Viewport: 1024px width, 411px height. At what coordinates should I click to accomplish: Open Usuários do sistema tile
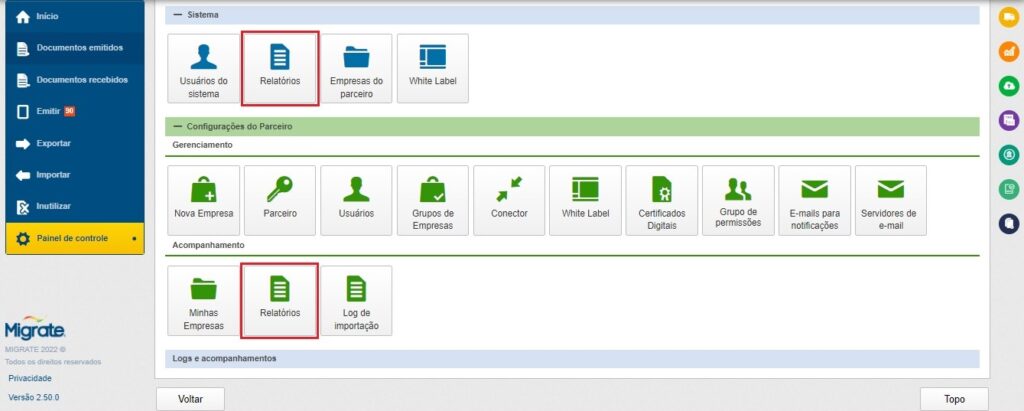coord(203,68)
